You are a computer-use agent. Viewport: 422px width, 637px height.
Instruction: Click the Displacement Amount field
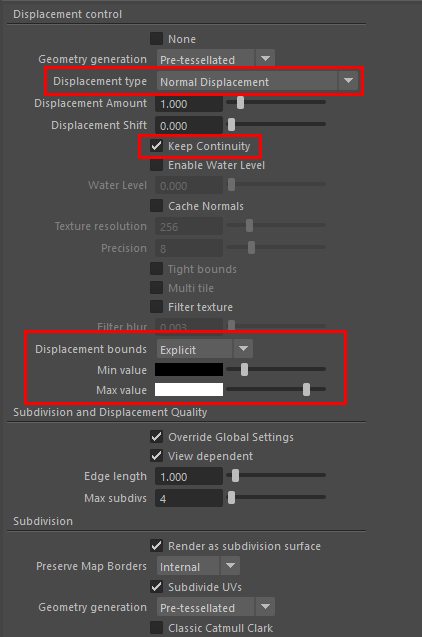point(189,104)
